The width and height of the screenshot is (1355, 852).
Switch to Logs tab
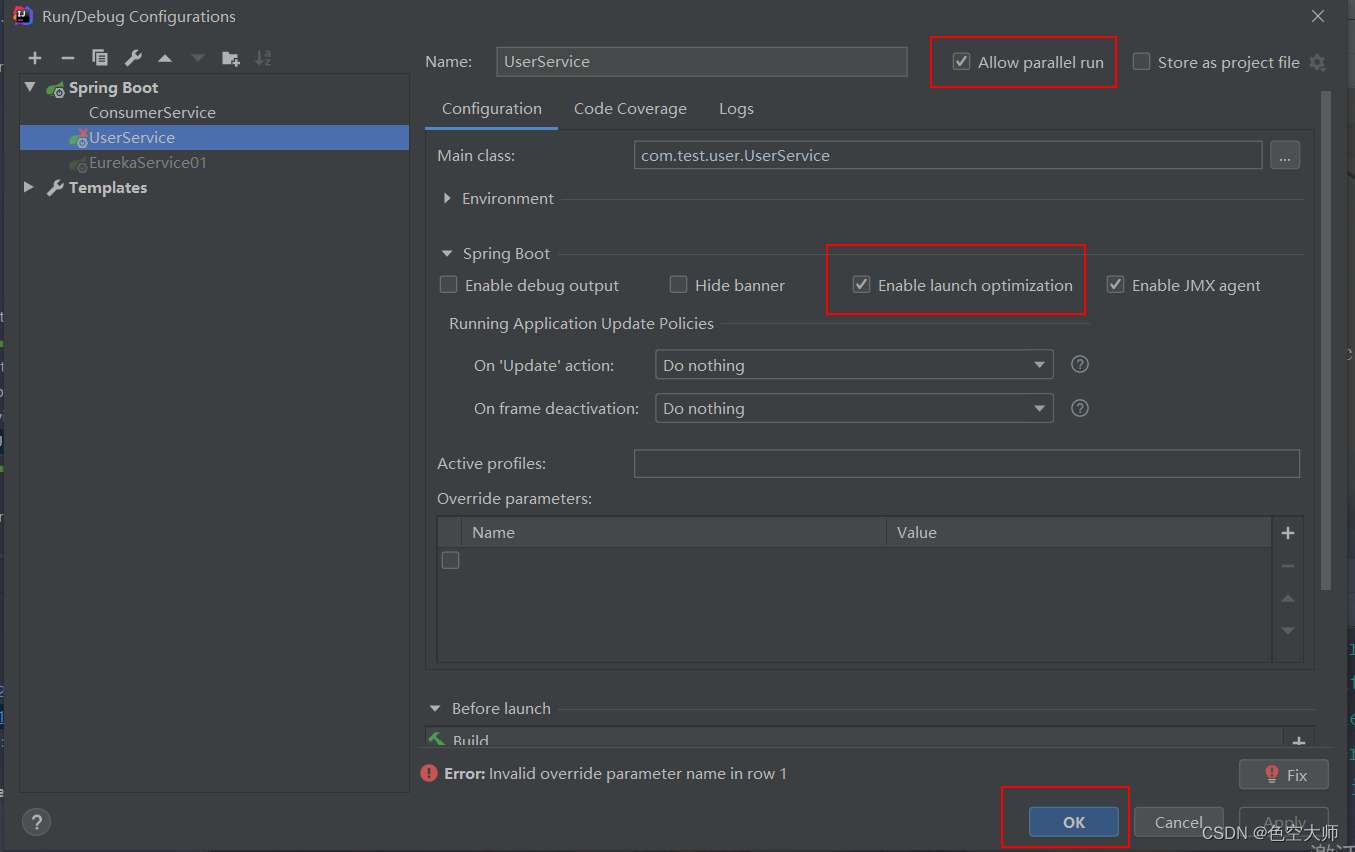pyautogui.click(x=736, y=109)
